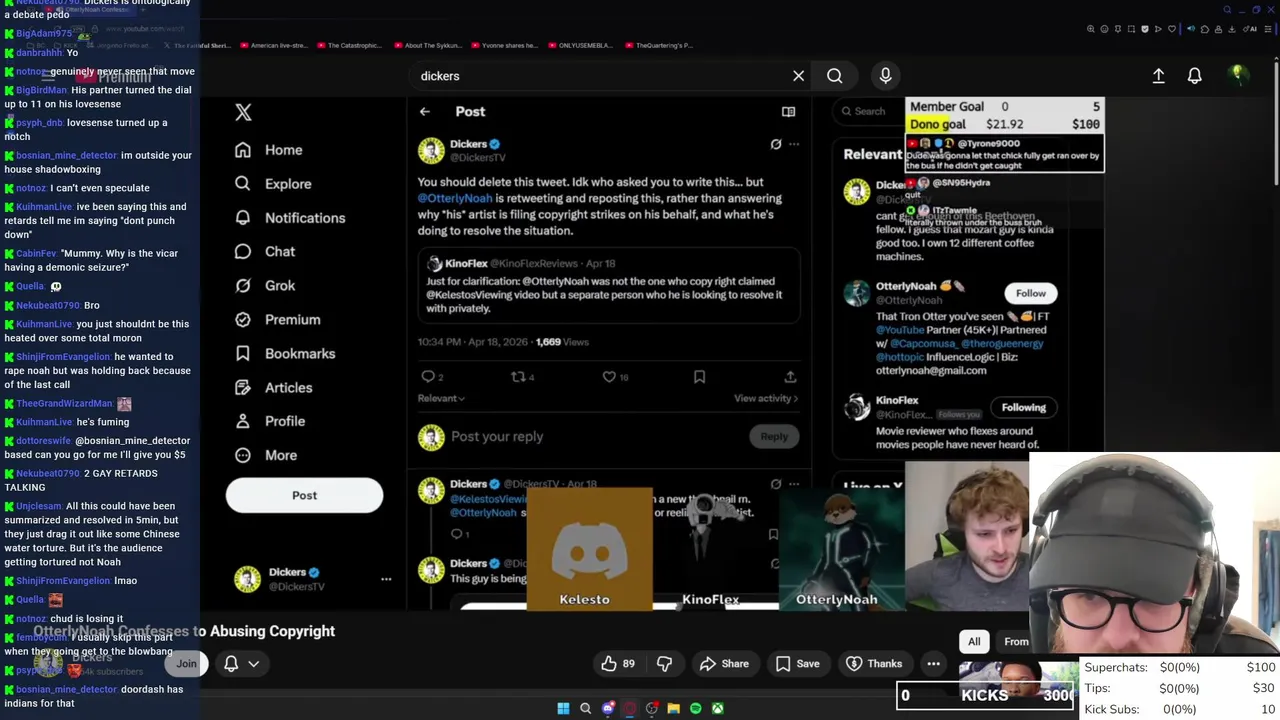
Task: Click Following button next to KinoFlex
Action: pyautogui.click(x=1023, y=407)
